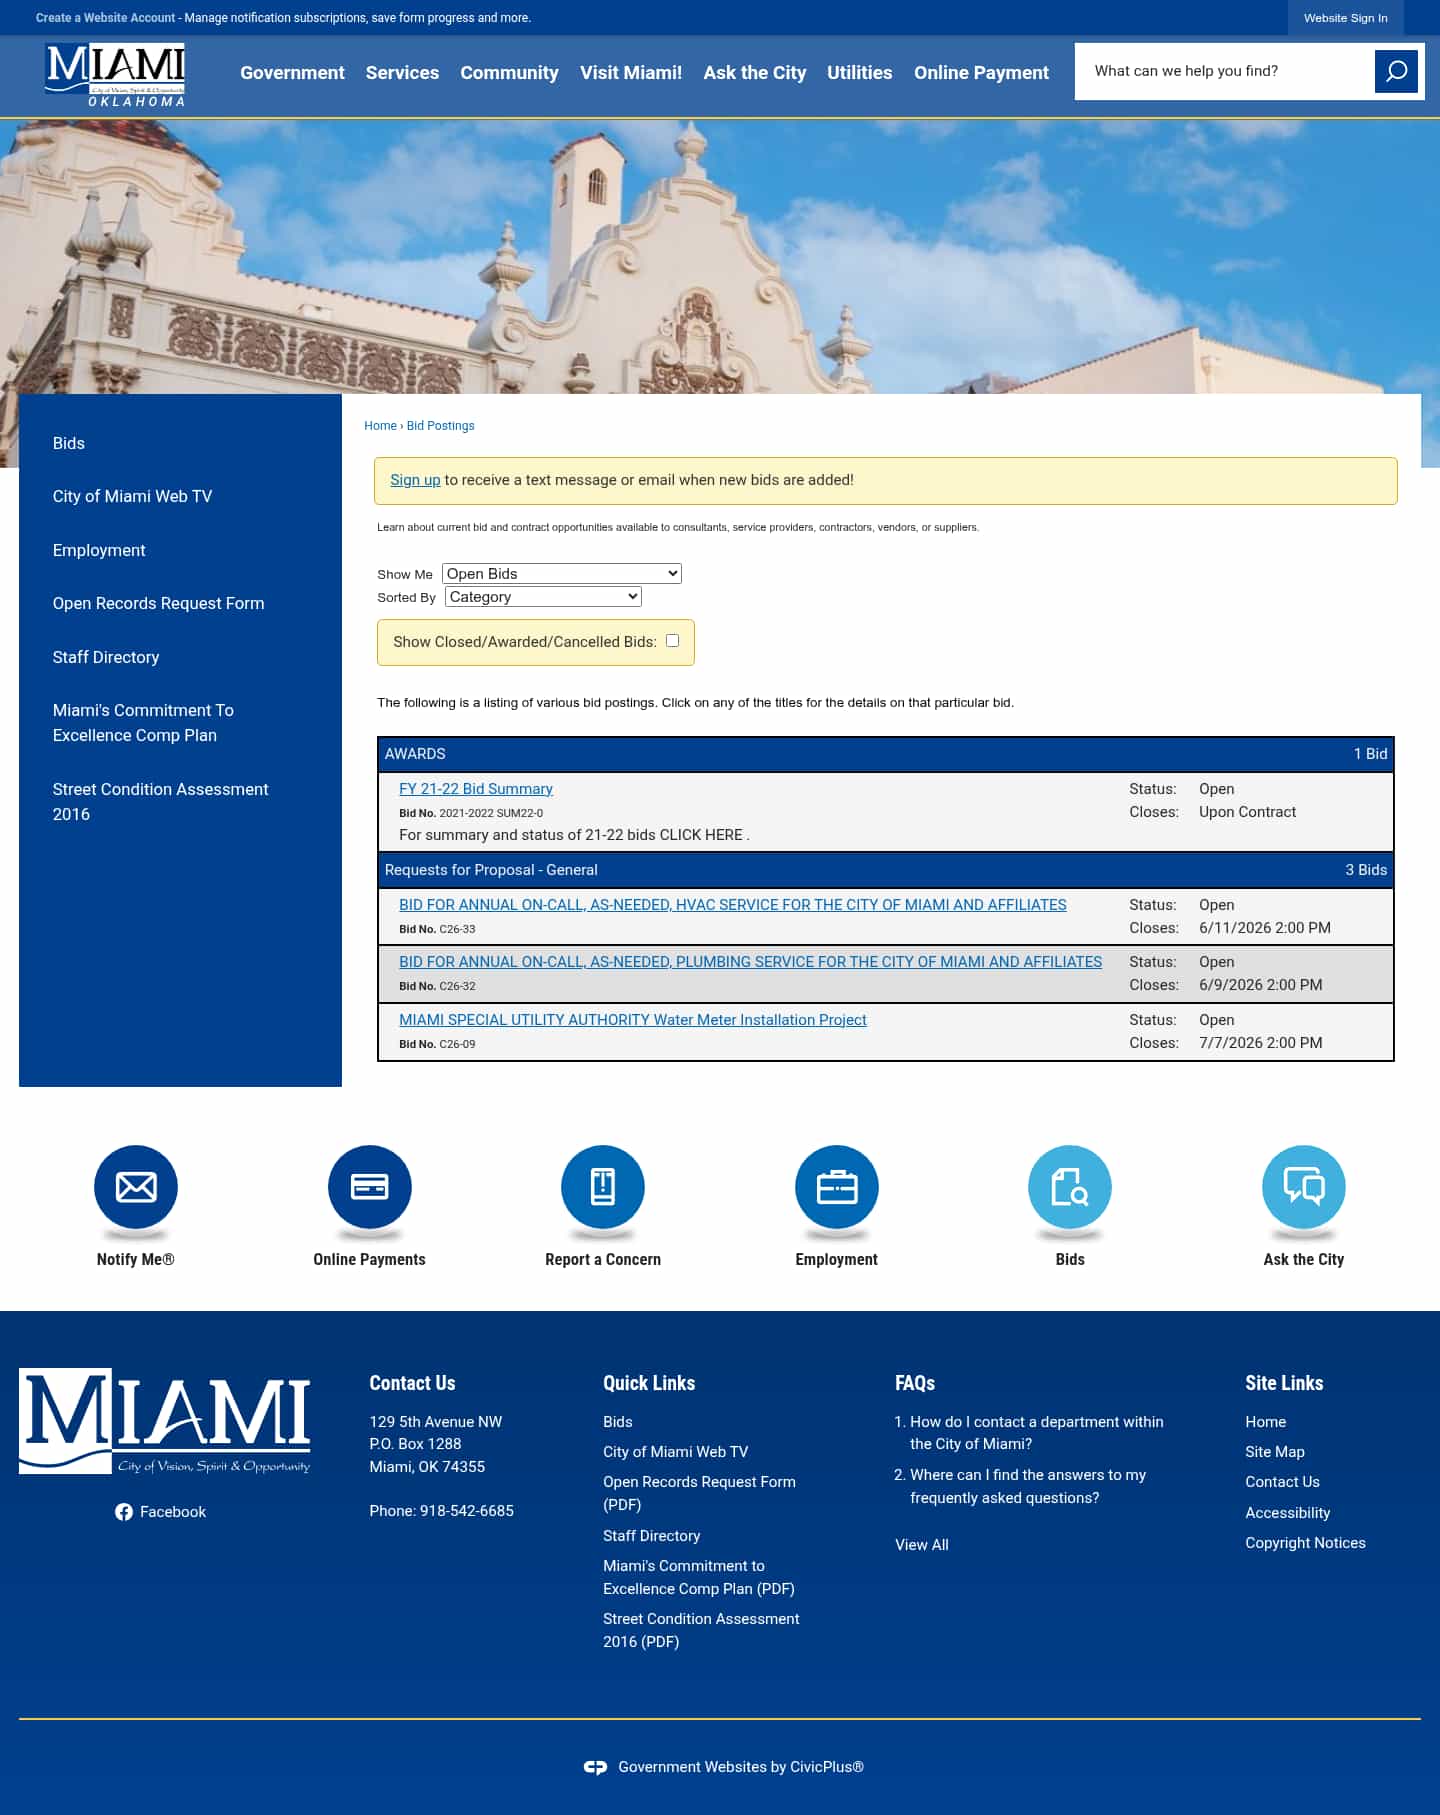This screenshot has height=1815, width=1440.
Task: Click Bids under Quick Links
Action: tap(618, 1422)
